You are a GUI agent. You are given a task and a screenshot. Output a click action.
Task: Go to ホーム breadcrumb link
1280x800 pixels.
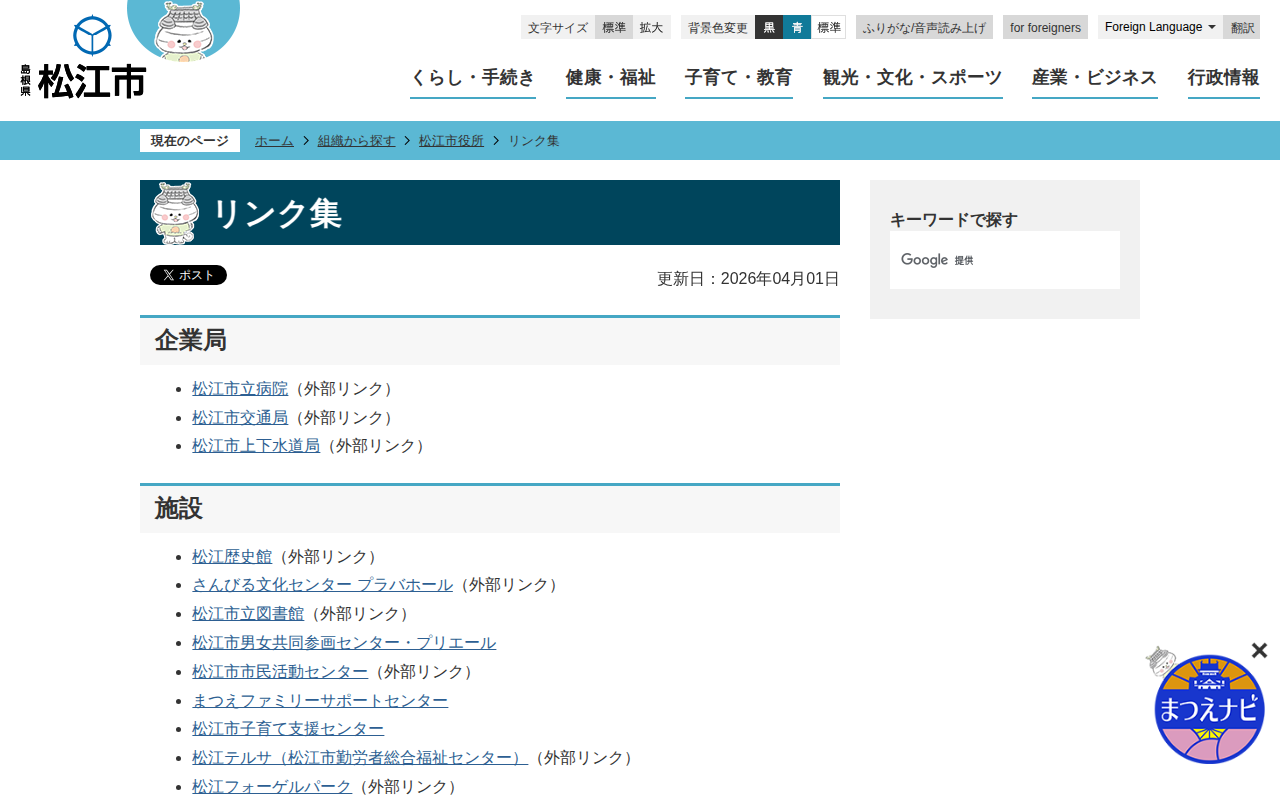click(x=274, y=141)
